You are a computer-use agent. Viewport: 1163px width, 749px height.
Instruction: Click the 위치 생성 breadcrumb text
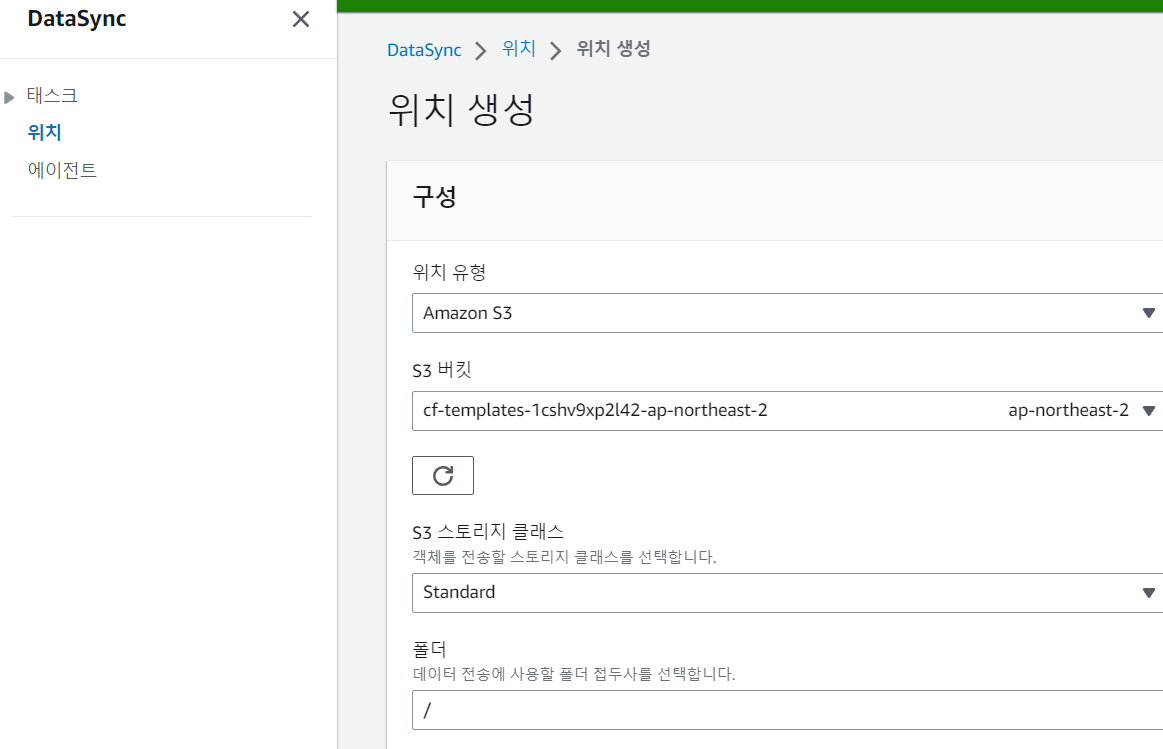click(x=613, y=49)
